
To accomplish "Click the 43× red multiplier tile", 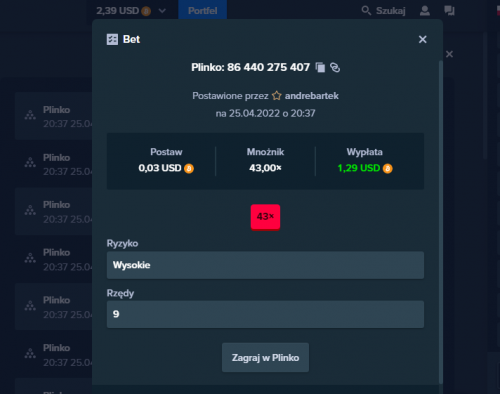I will pos(265,217).
